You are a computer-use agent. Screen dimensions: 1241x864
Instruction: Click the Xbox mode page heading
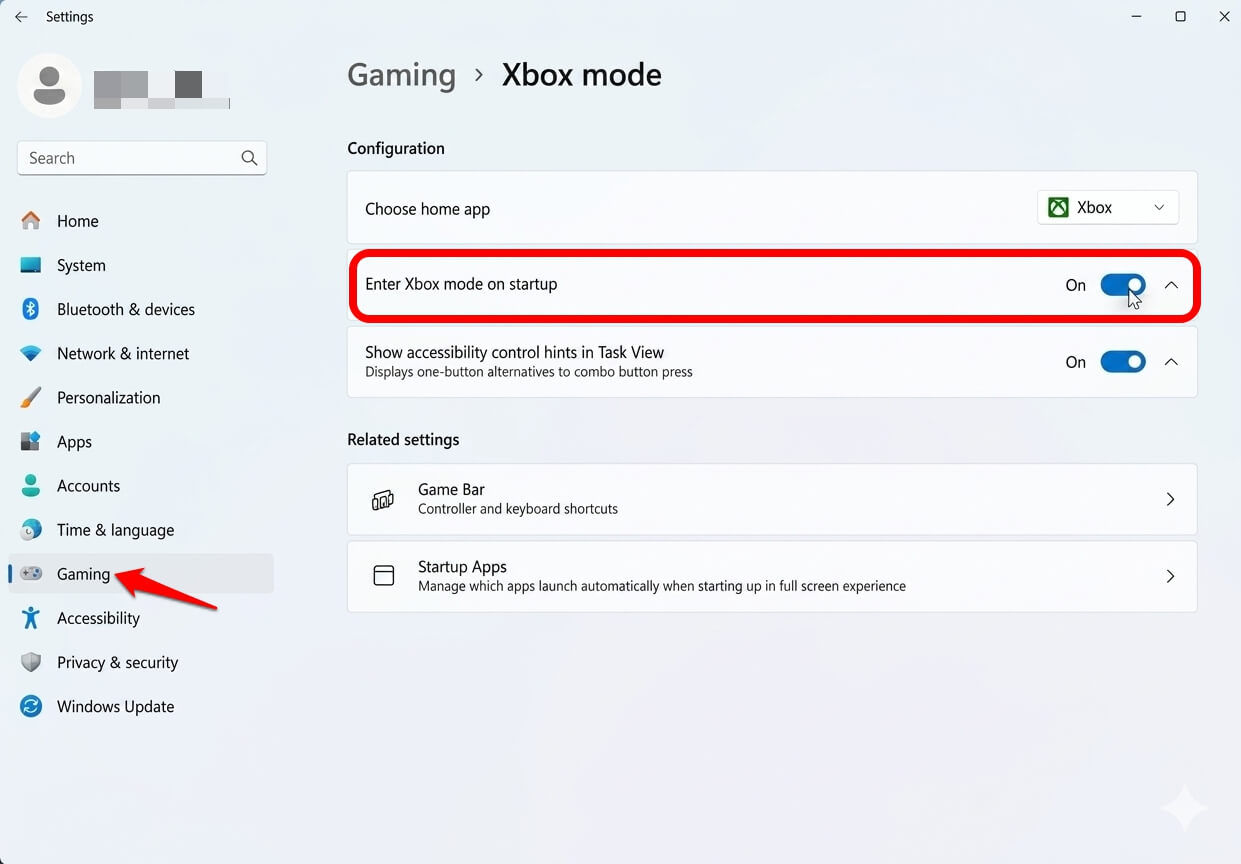(x=581, y=75)
